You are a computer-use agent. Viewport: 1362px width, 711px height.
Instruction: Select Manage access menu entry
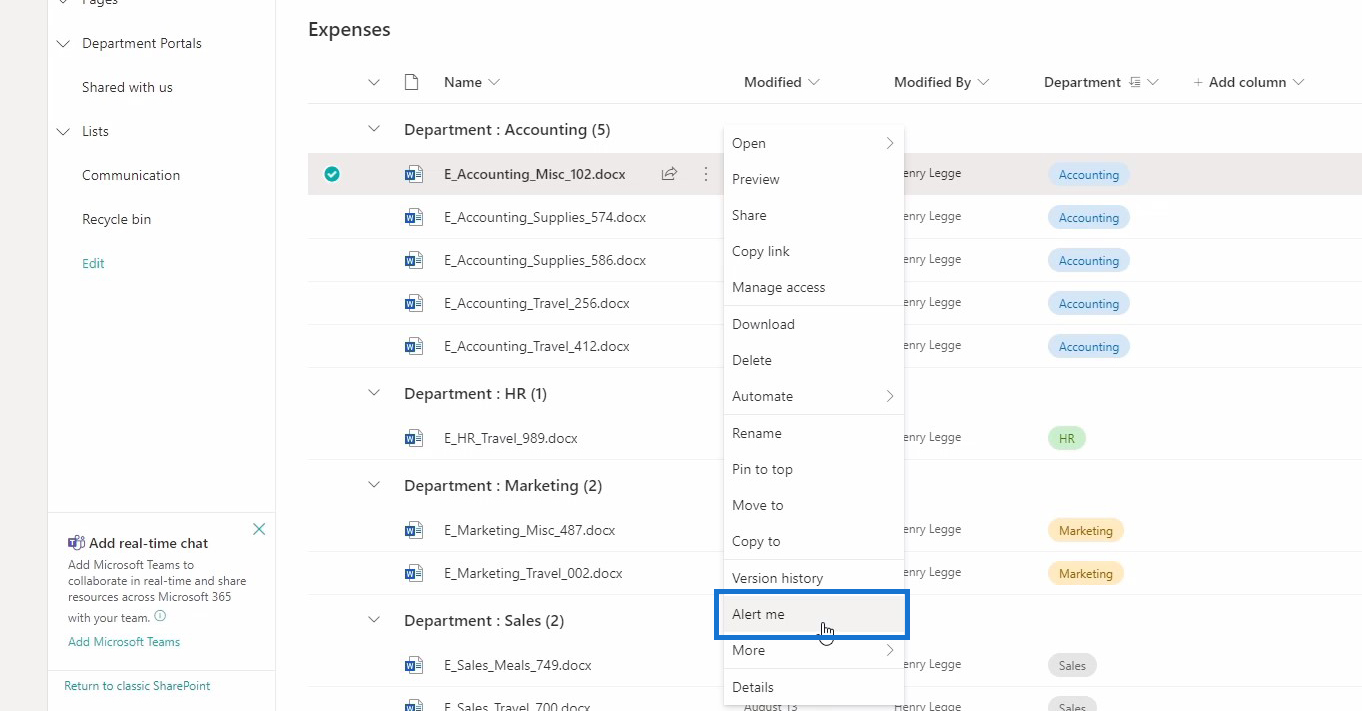(814, 287)
